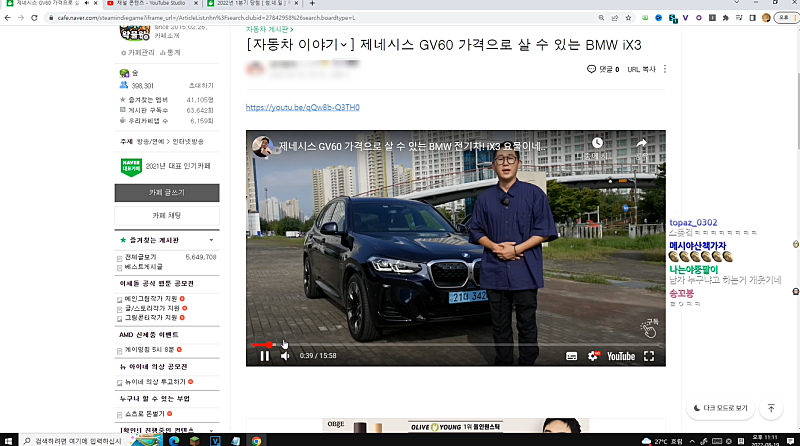The width and height of the screenshot is (800, 446).
Task: Click the 카페 글쓰기 button
Action: click(167, 193)
